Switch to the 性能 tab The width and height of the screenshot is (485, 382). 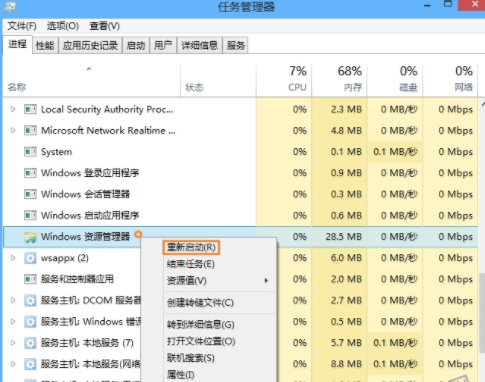pos(45,45)
